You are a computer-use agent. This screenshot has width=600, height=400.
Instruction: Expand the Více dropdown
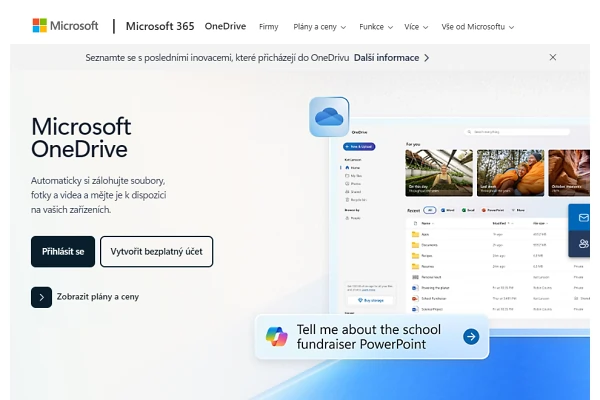point(416,27)
